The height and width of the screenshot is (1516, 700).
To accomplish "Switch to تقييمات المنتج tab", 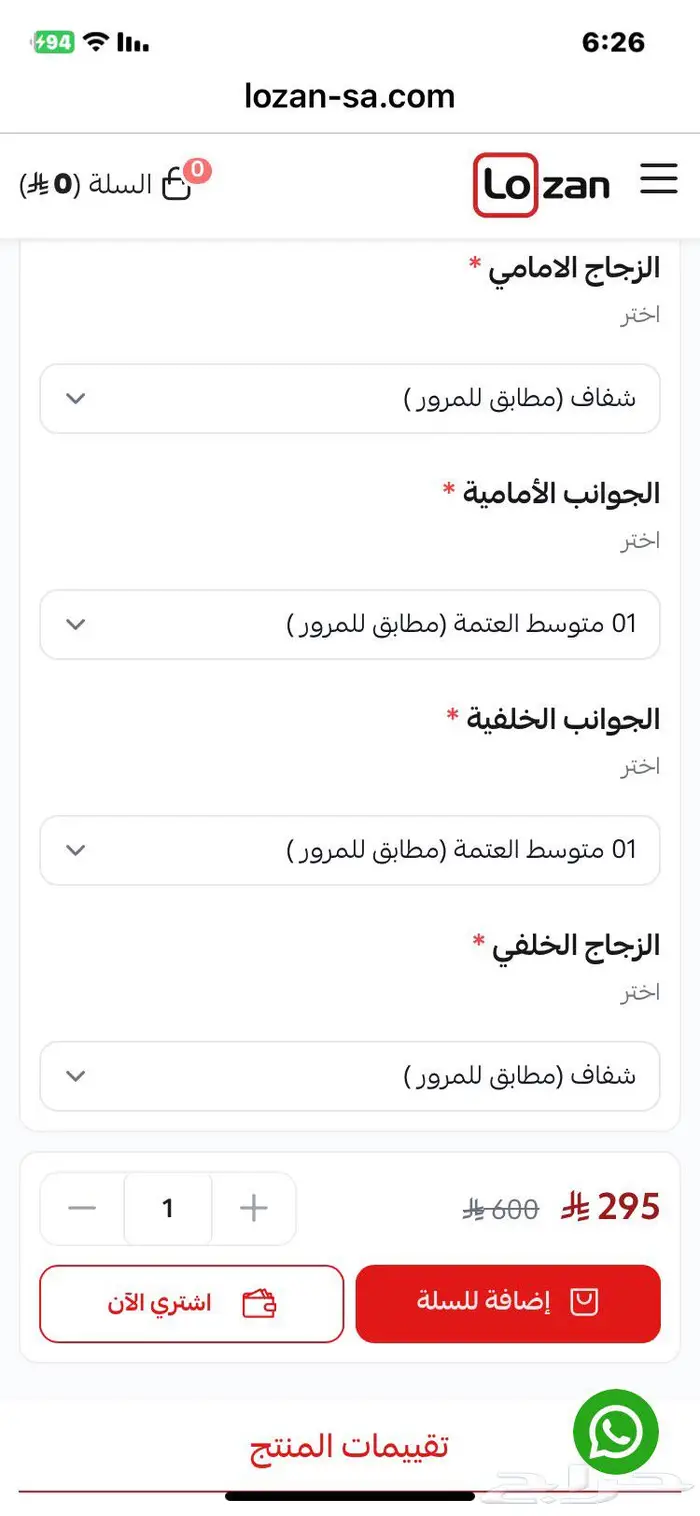I will click(x=349, y=1446).
